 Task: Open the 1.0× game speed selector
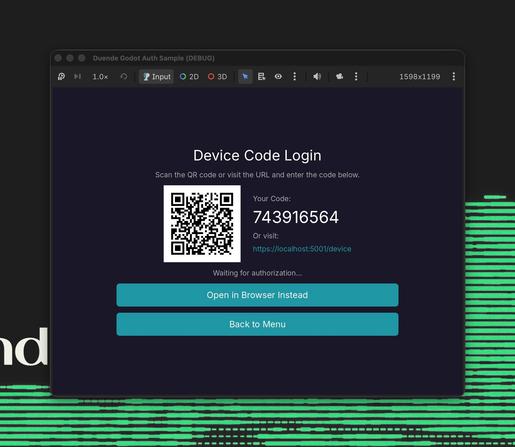100,77
